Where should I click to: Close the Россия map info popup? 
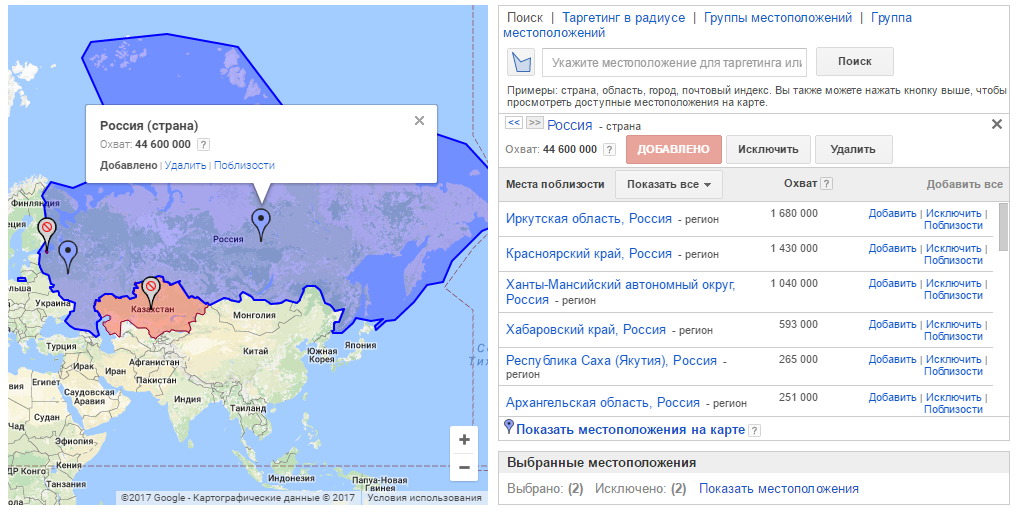click(419, 121)
